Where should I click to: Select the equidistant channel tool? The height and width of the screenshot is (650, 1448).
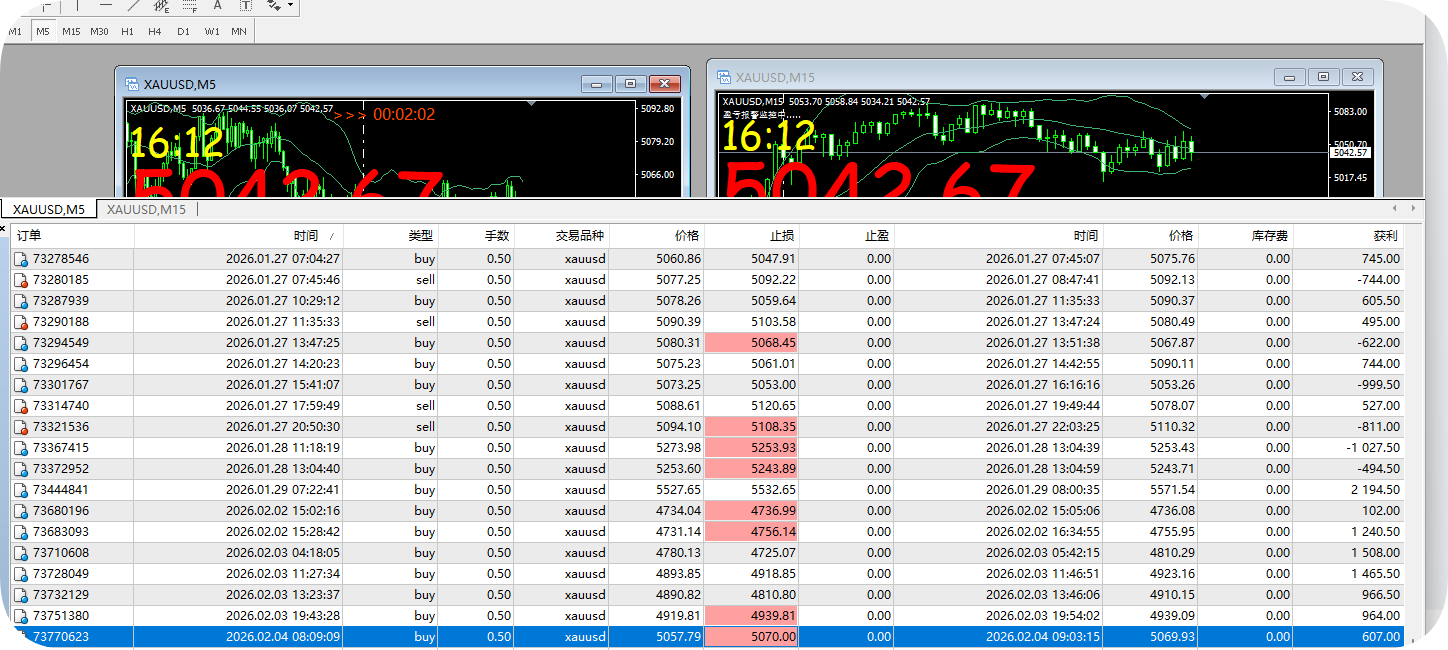[162, 6]
